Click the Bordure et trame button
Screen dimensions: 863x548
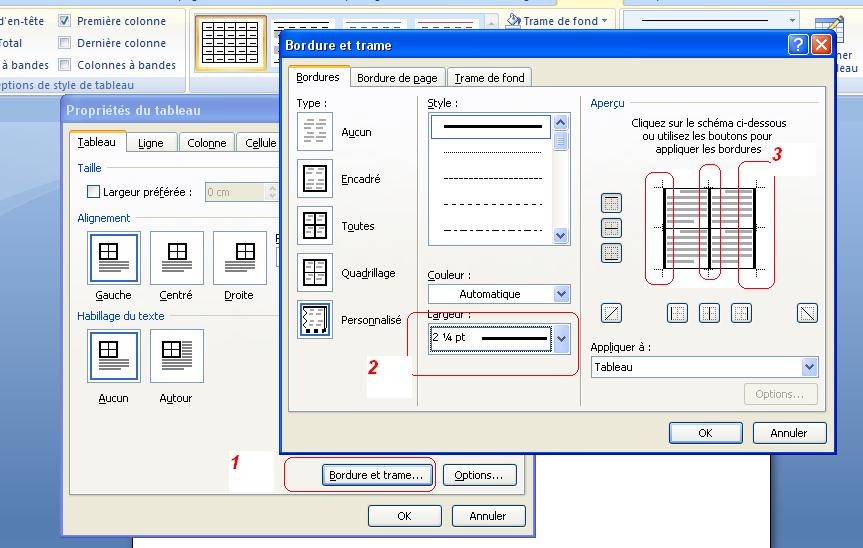point(377,475)
